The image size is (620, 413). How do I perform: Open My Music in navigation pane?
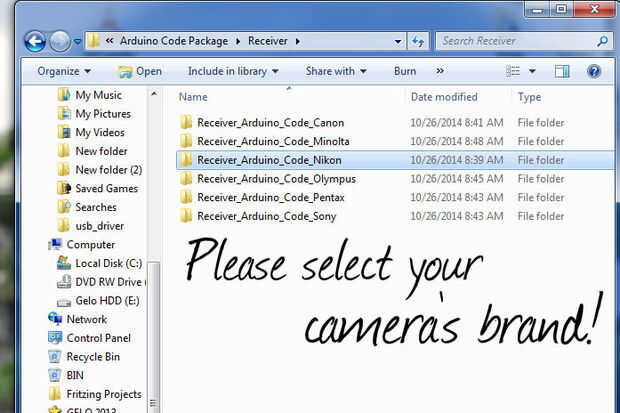click(98, 95)
